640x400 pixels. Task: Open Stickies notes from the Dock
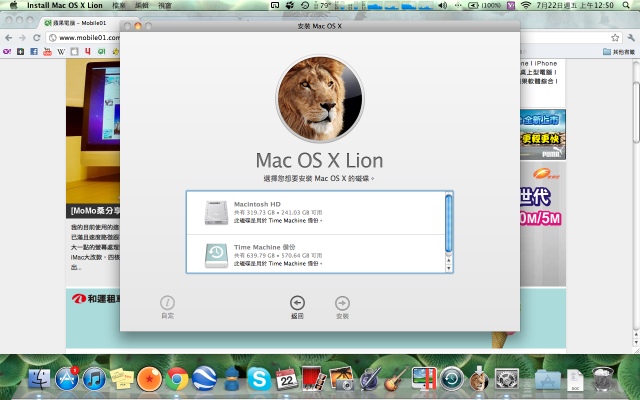(x=122, y=379)
